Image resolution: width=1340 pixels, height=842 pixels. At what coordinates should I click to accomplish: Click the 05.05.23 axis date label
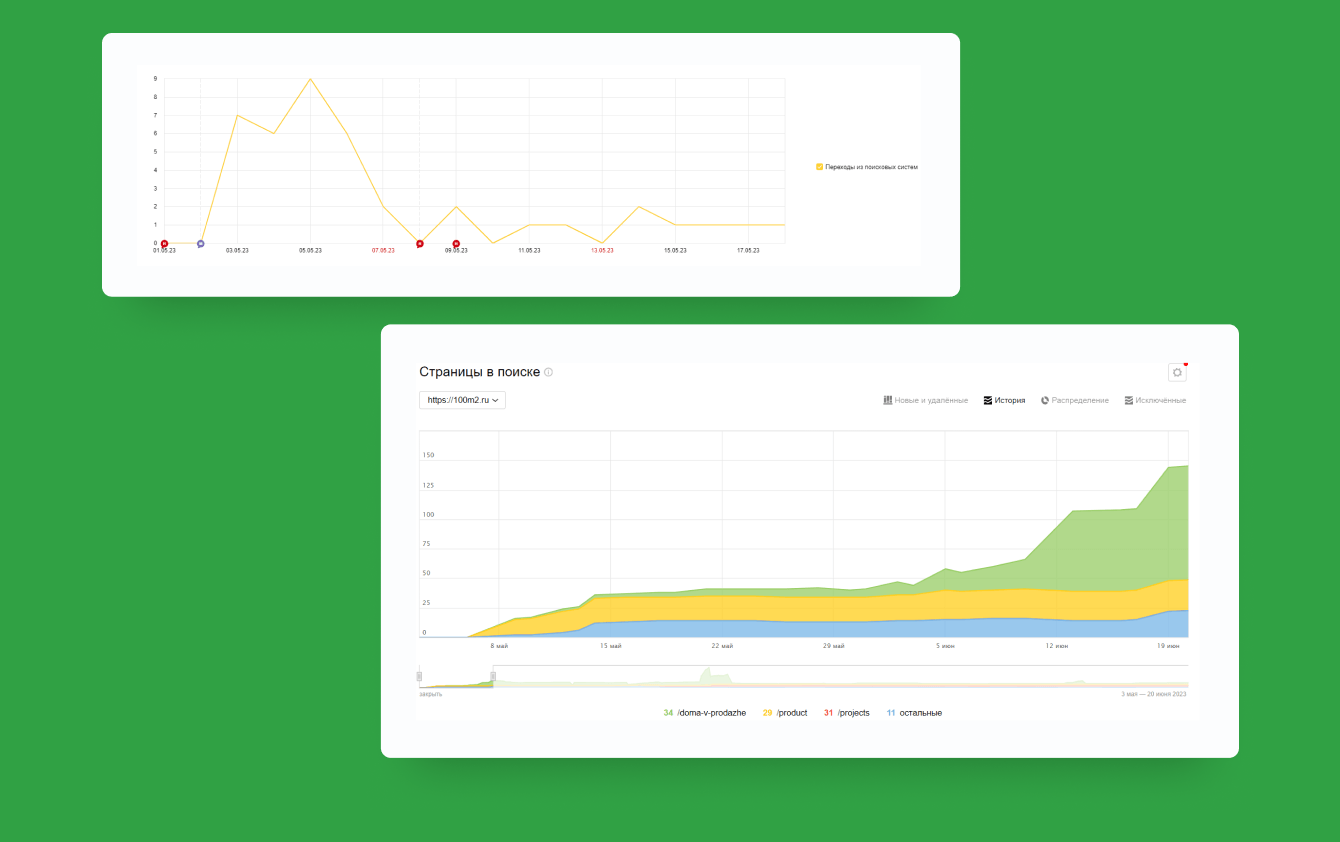[310, 250]
